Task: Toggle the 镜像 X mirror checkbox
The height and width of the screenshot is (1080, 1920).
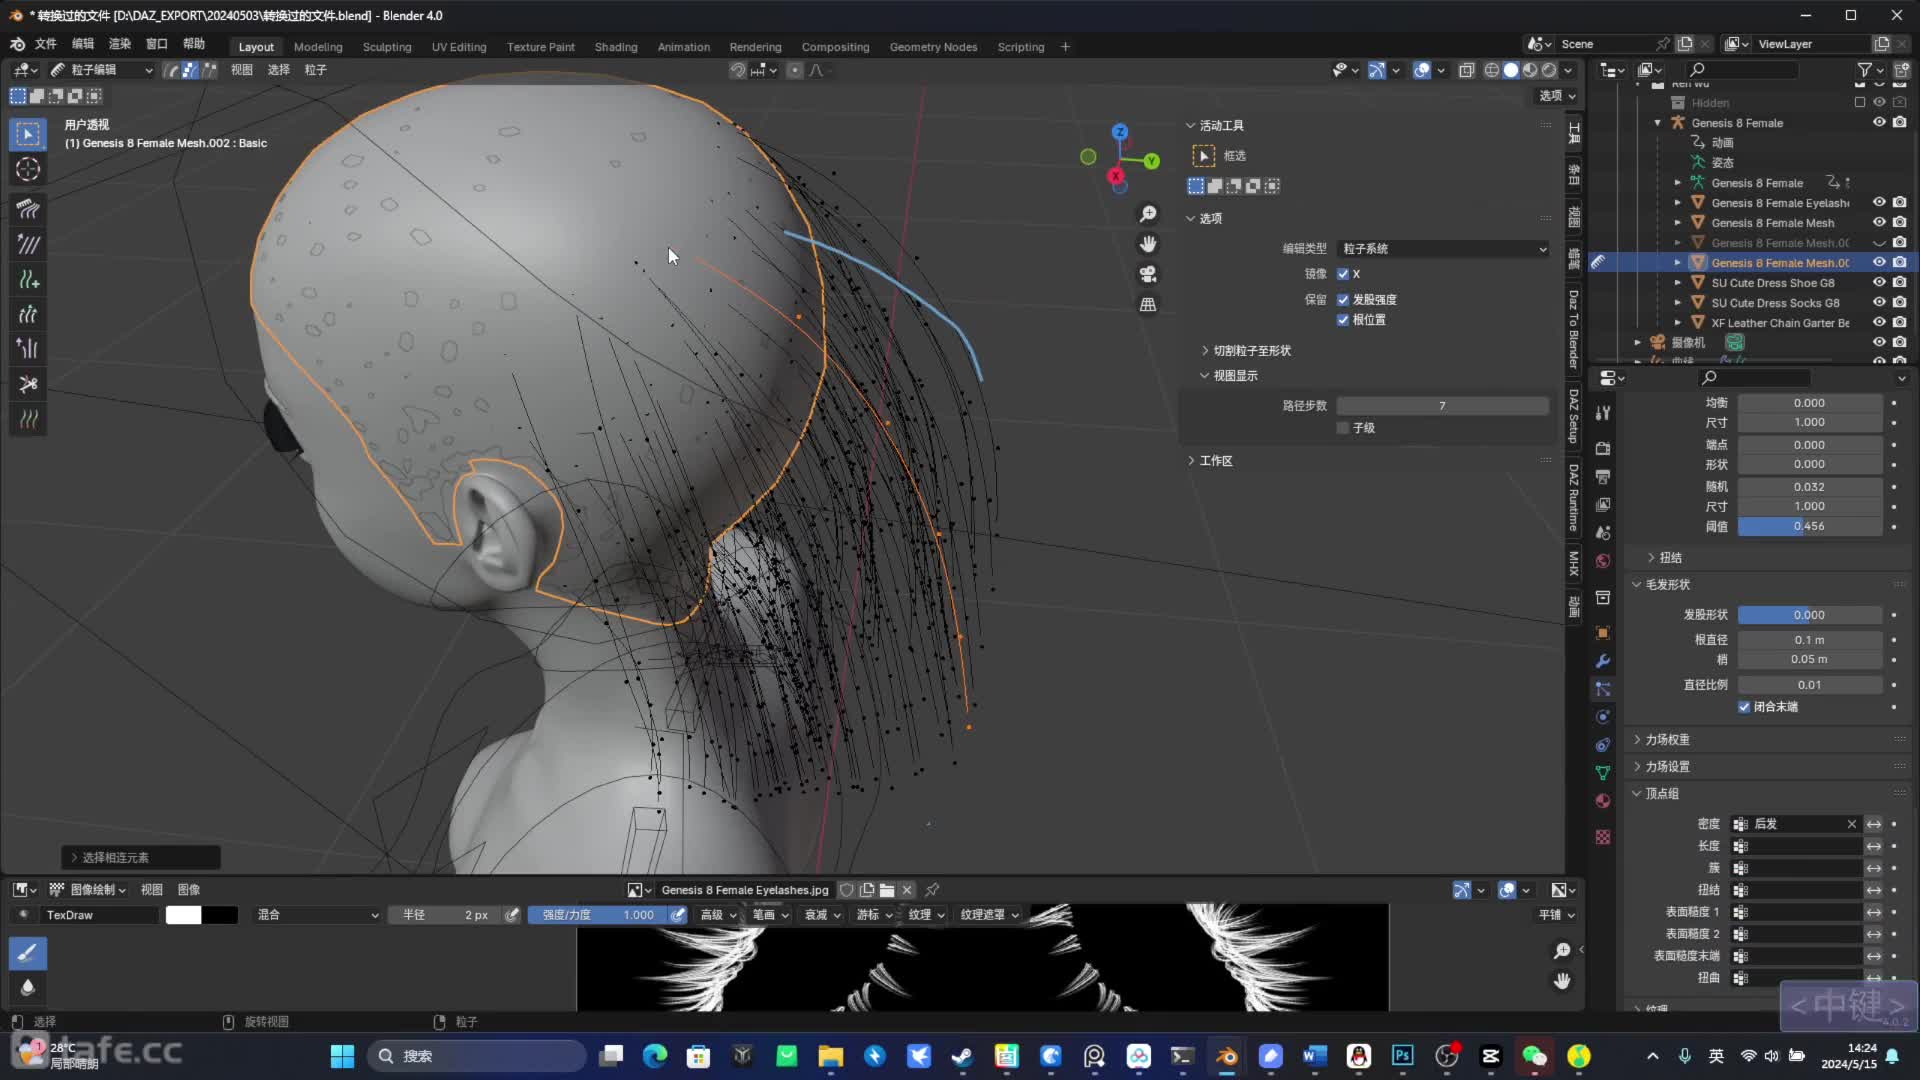Action: 1343,274
